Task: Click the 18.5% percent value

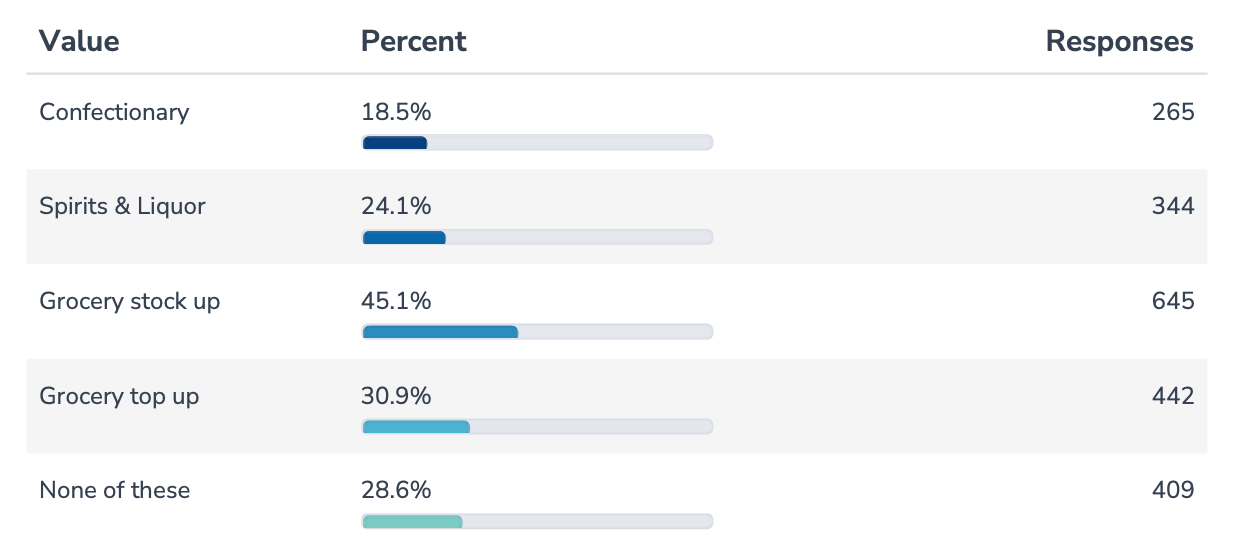Action: coord(396,112)
